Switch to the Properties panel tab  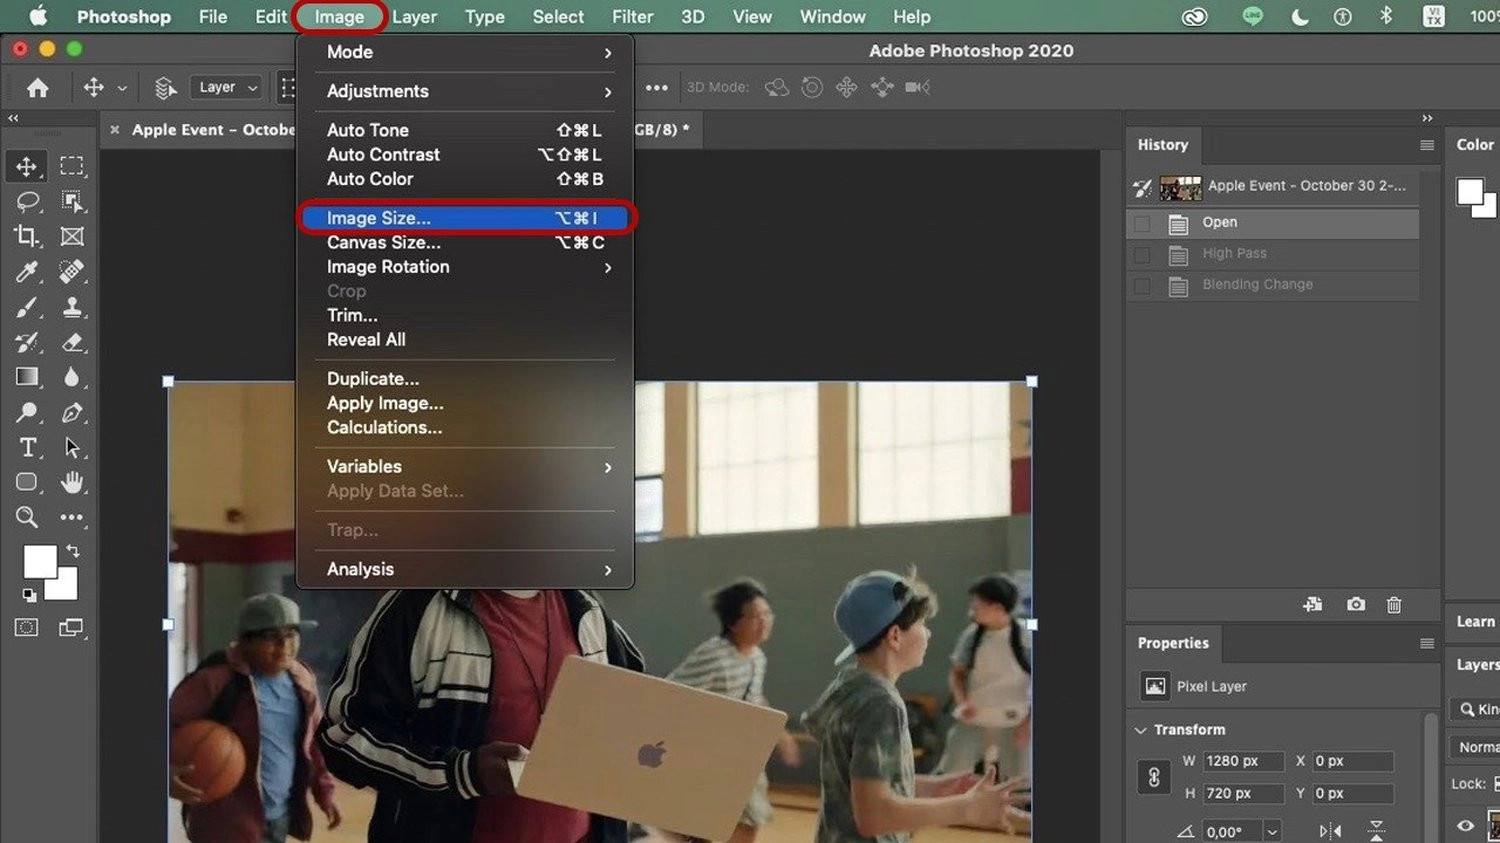1173,643
